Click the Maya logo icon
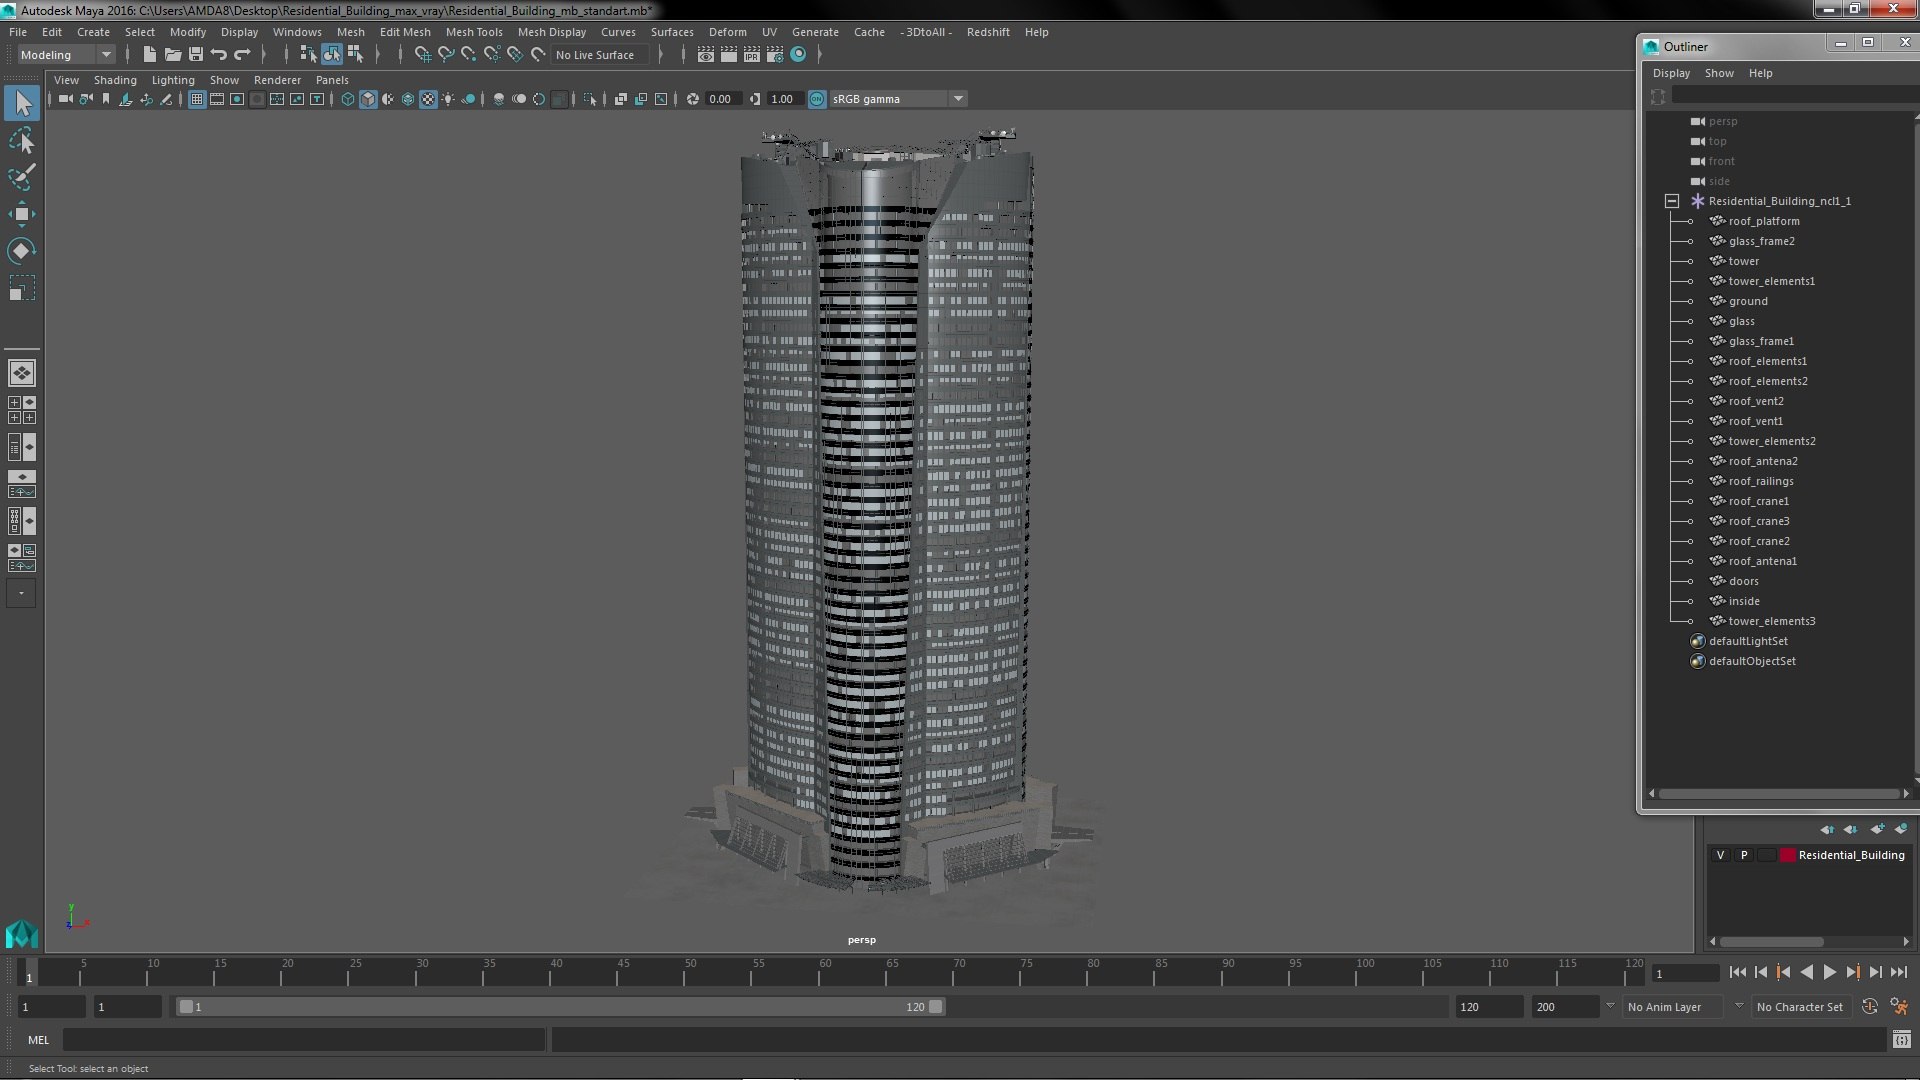The height and width of the screenshot is (1080, 1920). pos(22,933)
